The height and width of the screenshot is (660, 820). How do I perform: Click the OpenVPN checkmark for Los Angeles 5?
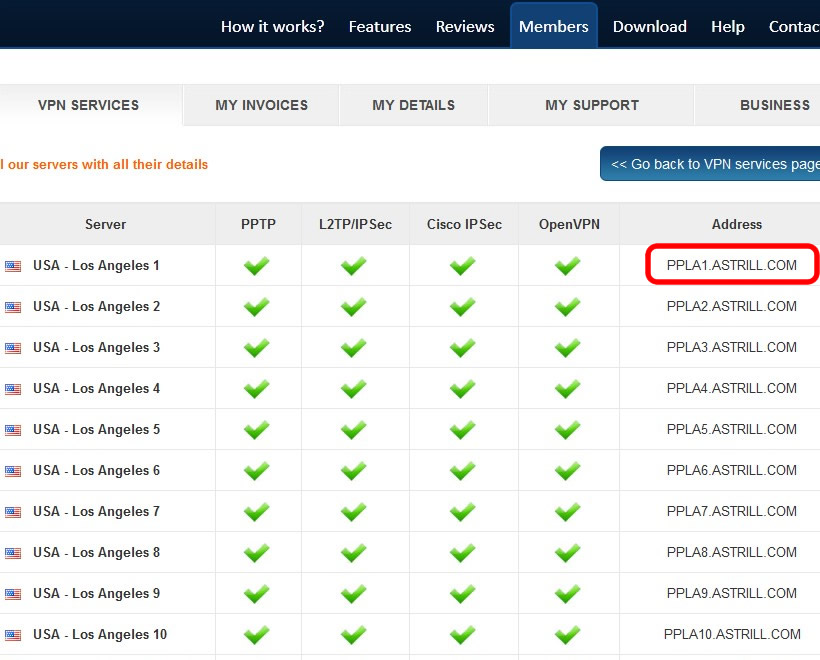click(x=568, y=429)
